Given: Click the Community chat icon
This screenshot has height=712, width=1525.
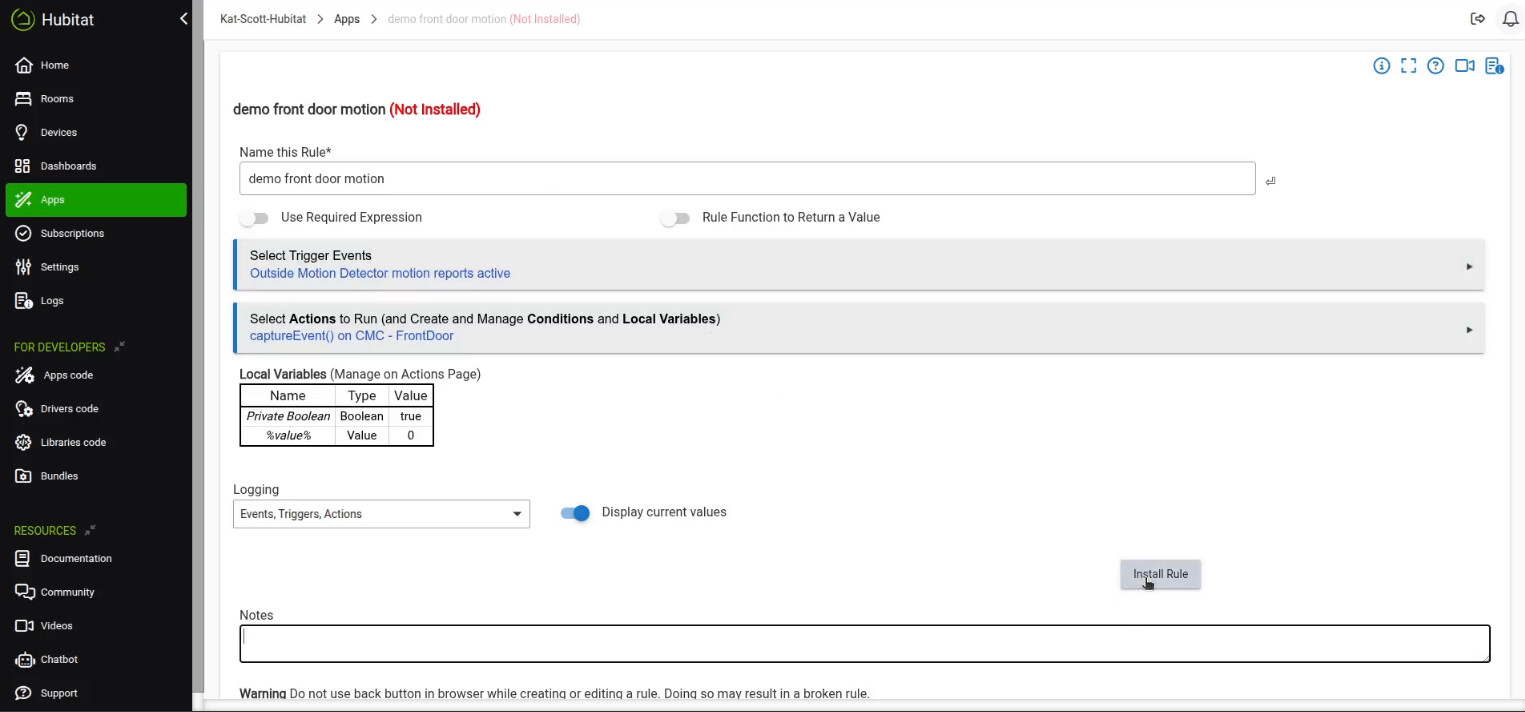Looking at the screenshot, I should pyautogui.click(x=24, y=592).
